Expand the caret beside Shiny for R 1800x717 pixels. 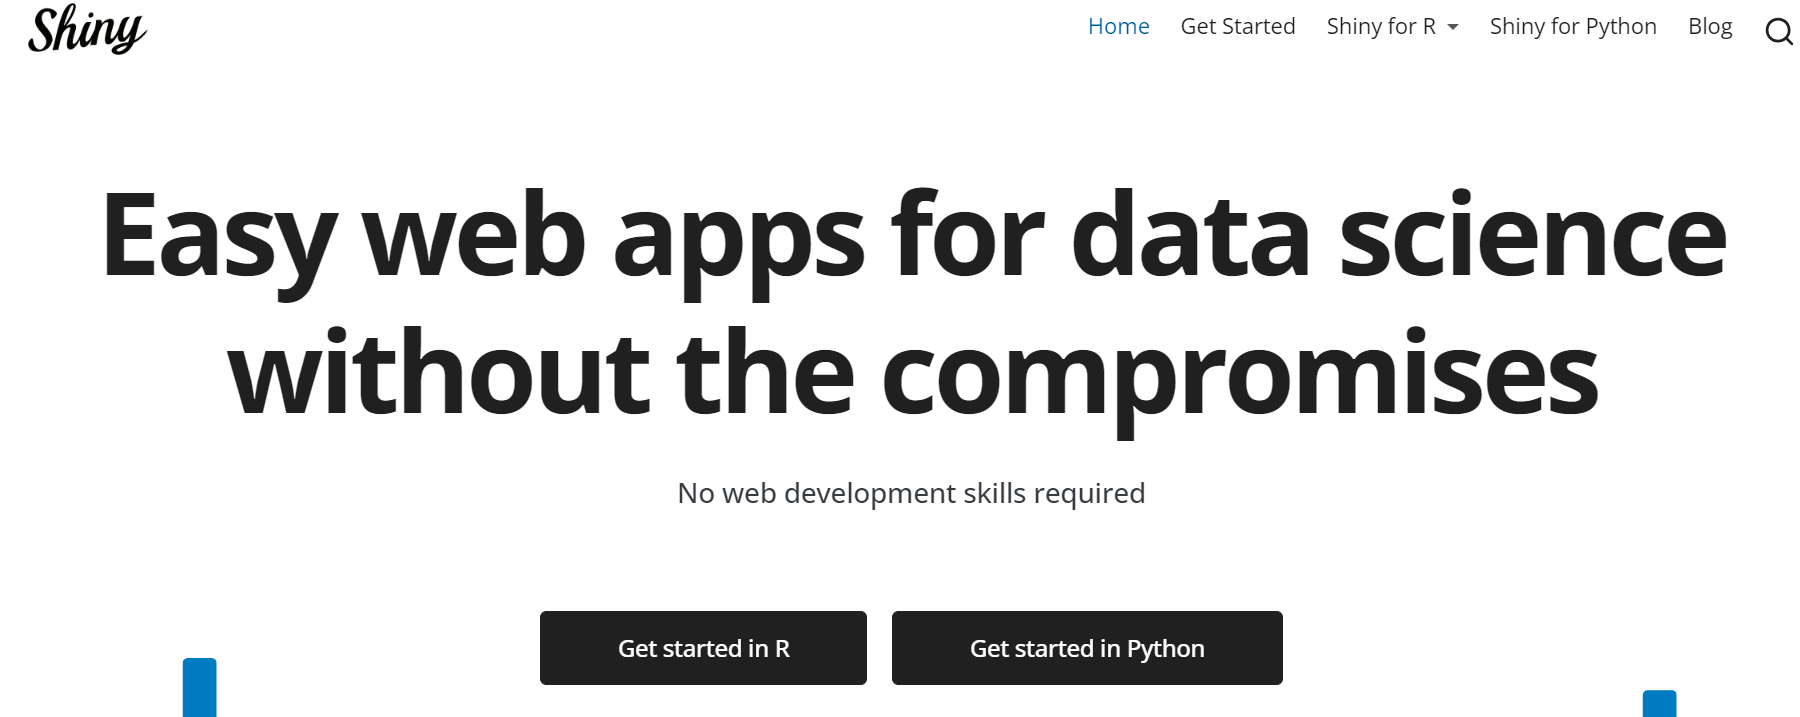(1453, 27)
